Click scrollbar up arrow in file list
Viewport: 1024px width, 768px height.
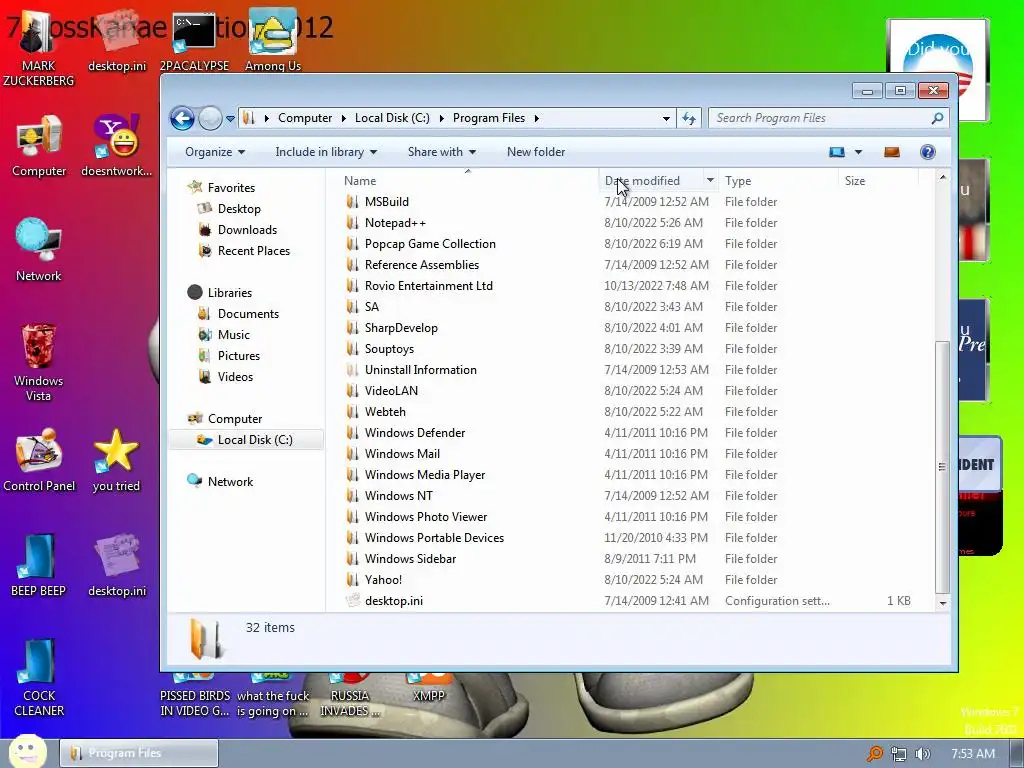tap(942, 178)
